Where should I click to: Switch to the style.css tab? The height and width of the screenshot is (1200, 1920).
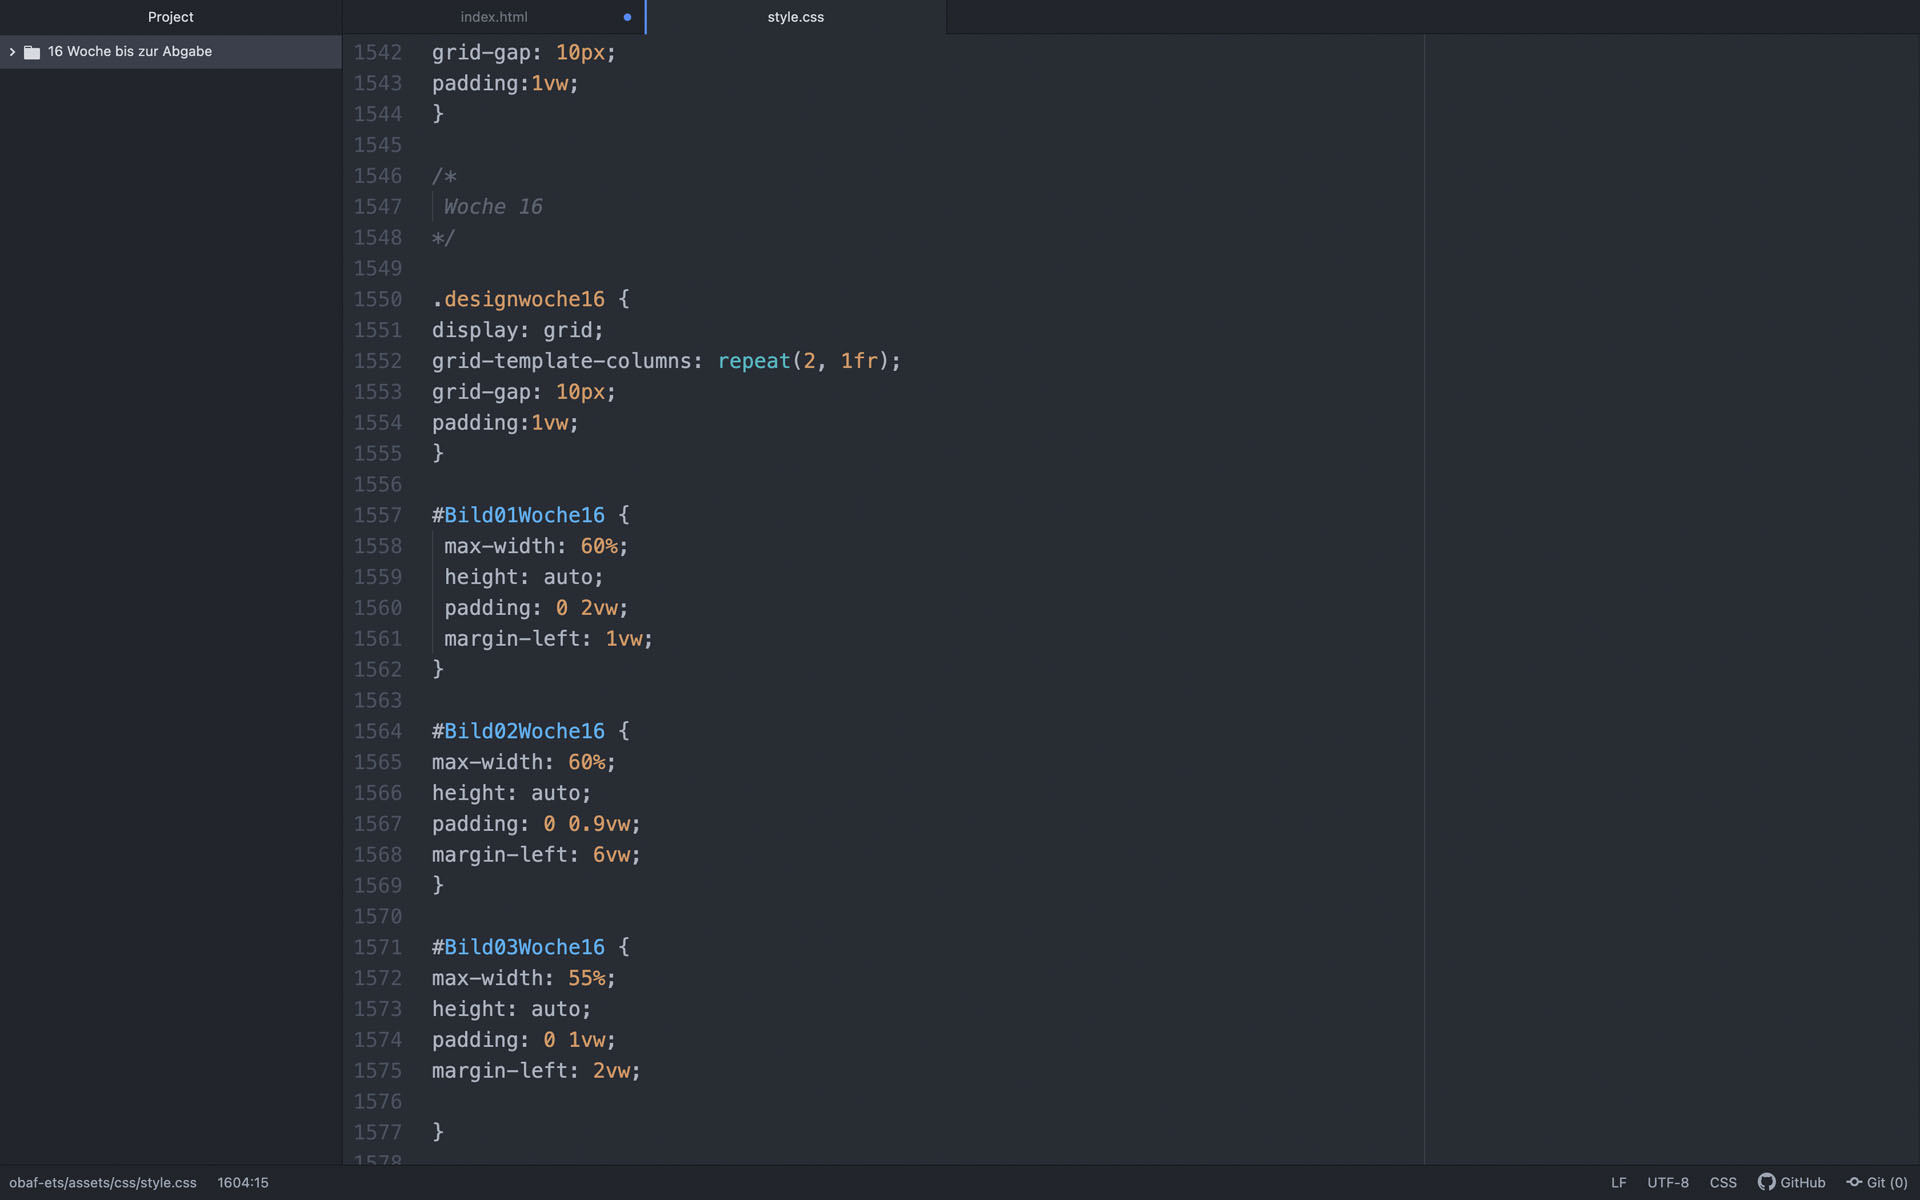pos(796,17)
